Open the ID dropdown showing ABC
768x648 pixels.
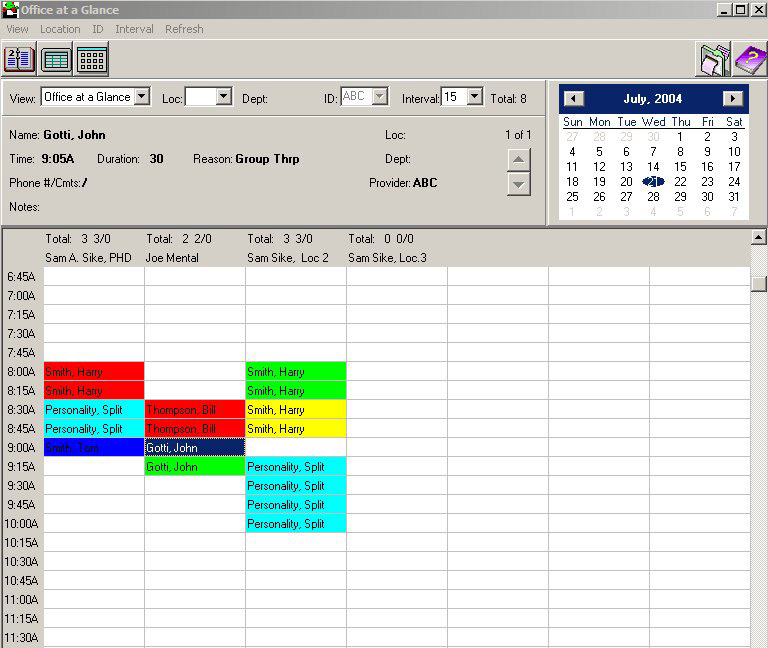coord(380,96)
